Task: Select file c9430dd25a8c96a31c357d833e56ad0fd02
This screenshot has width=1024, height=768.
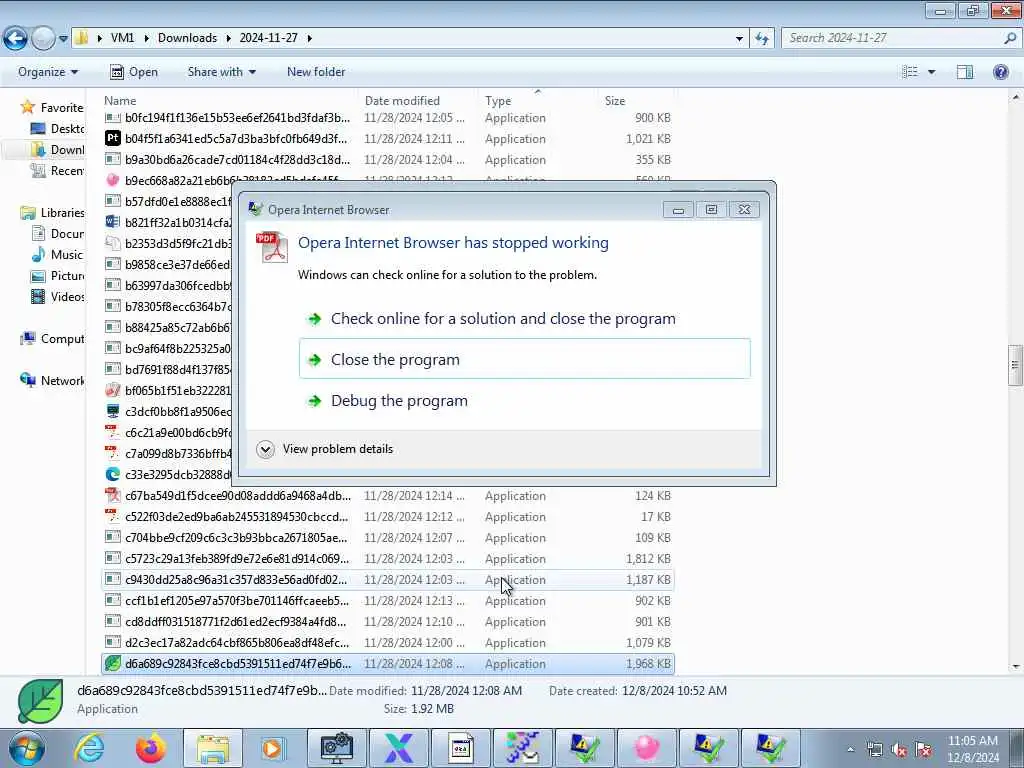Action: click(389, 580)
